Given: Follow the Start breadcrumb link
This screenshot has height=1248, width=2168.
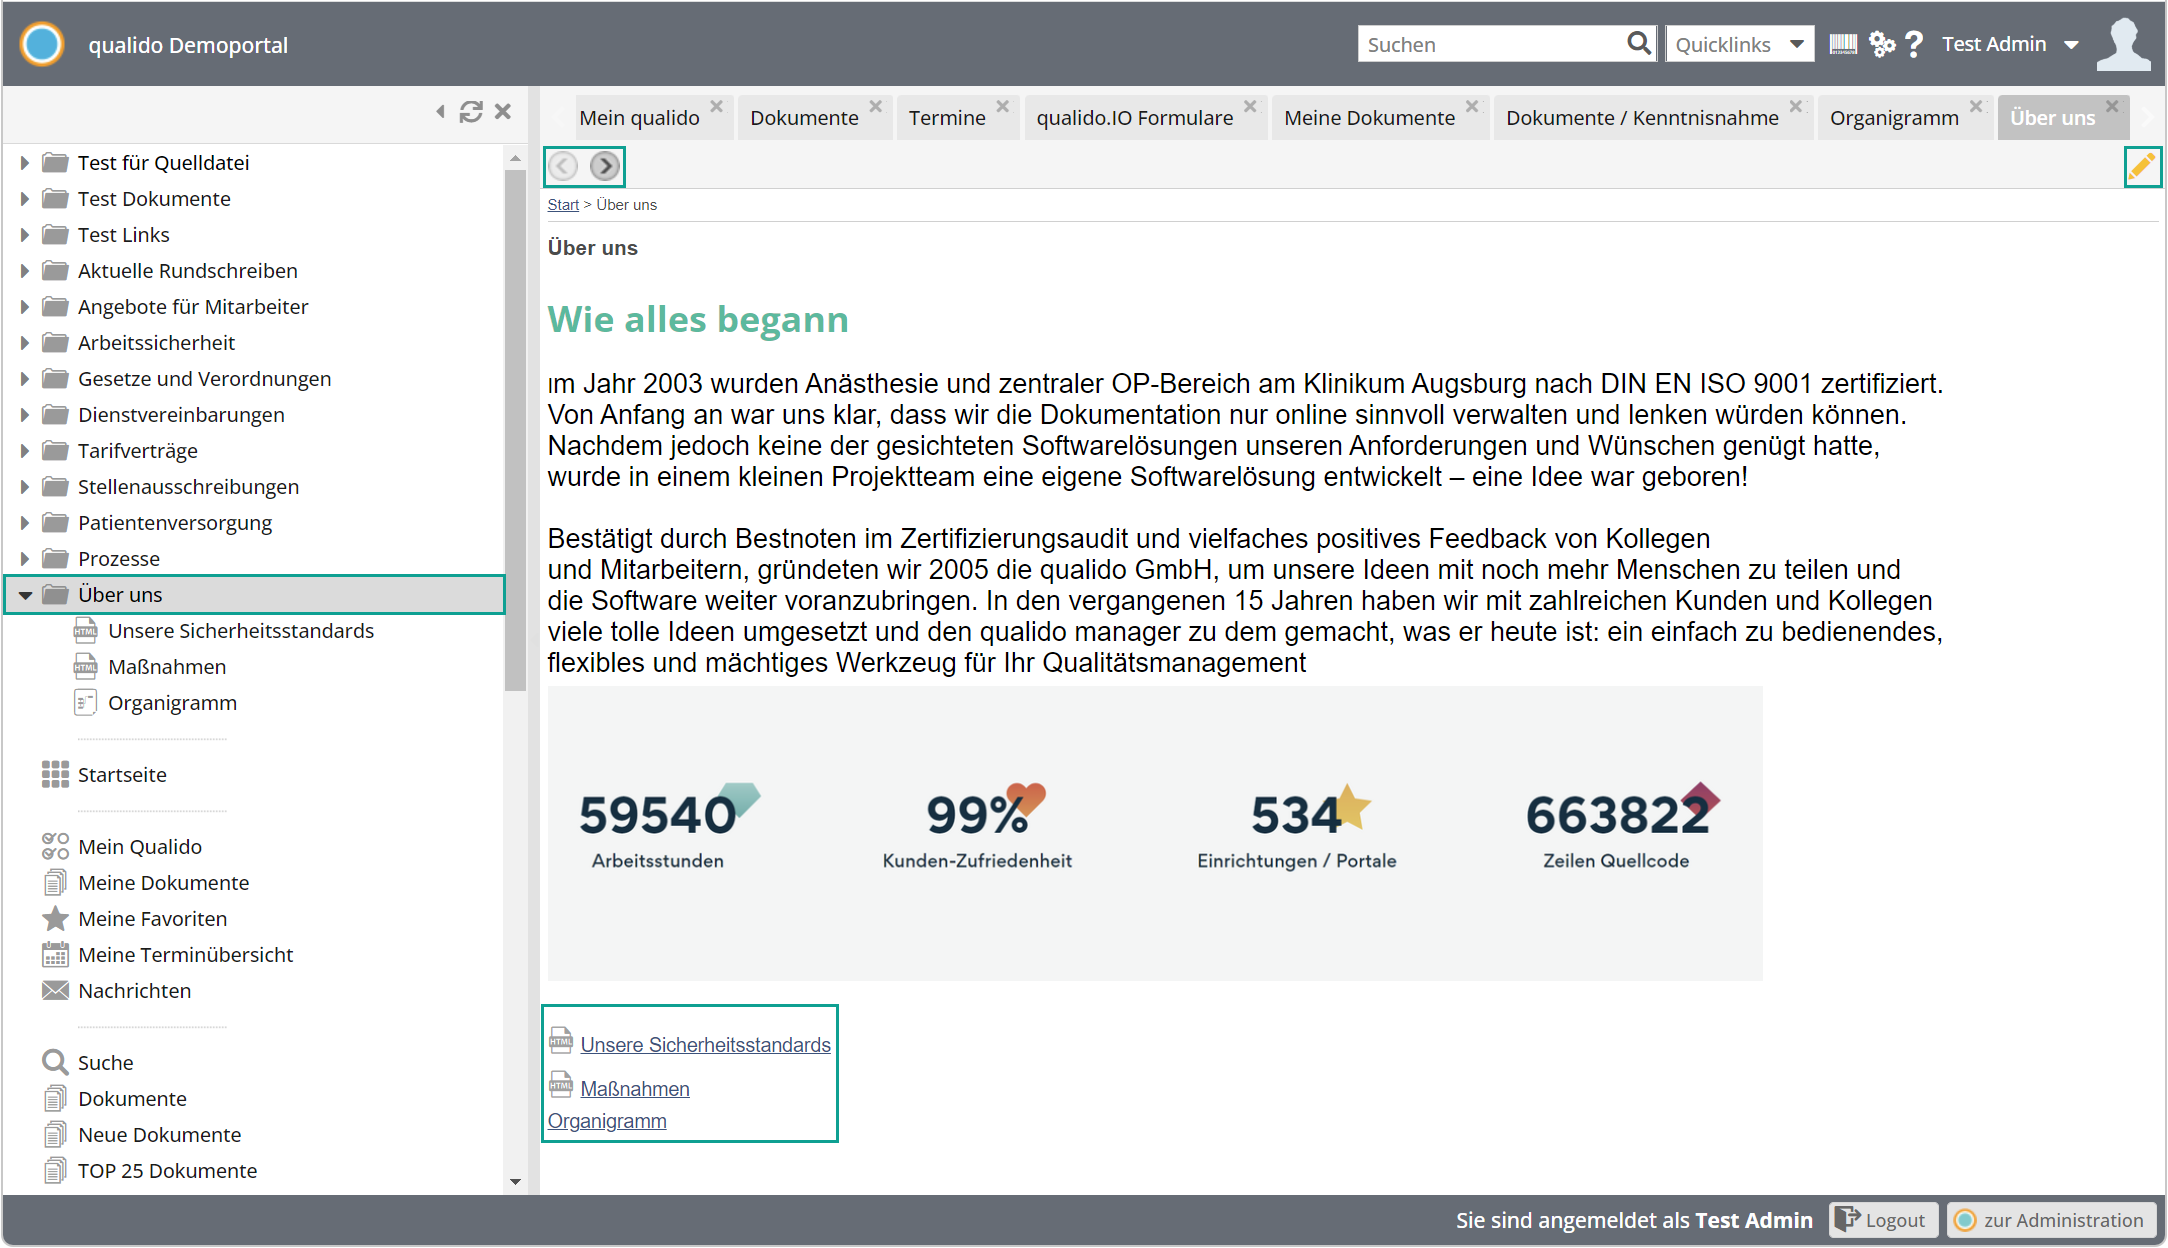Looking at the screenshot, I should (563, 205).
